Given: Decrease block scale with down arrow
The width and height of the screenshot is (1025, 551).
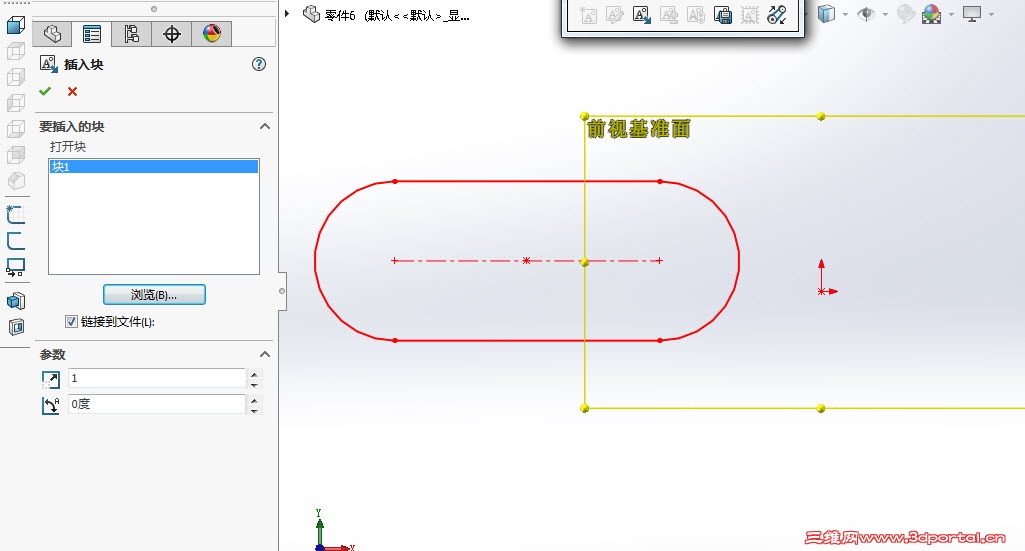Looking at the screenshot, I should click(254, 384).
